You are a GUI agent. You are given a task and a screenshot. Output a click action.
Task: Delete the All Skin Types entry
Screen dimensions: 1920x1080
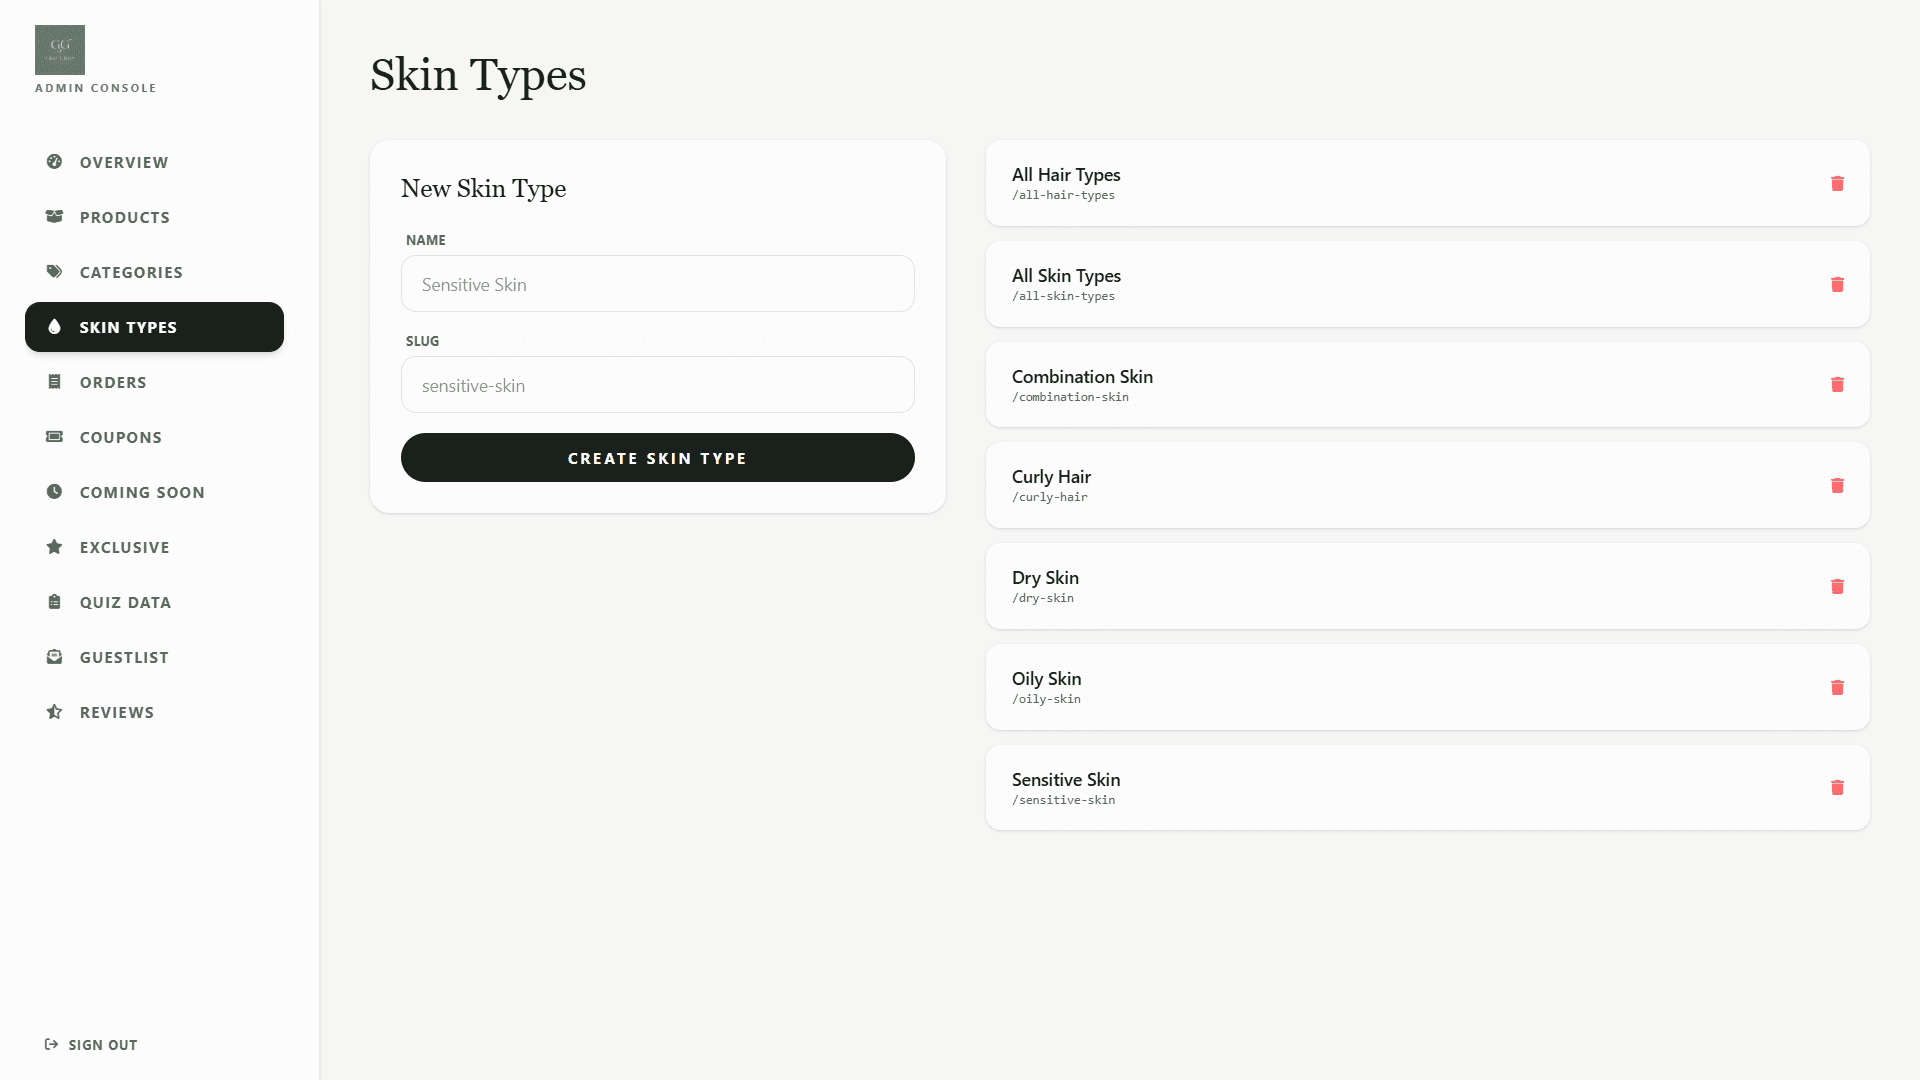point(1837,284)
